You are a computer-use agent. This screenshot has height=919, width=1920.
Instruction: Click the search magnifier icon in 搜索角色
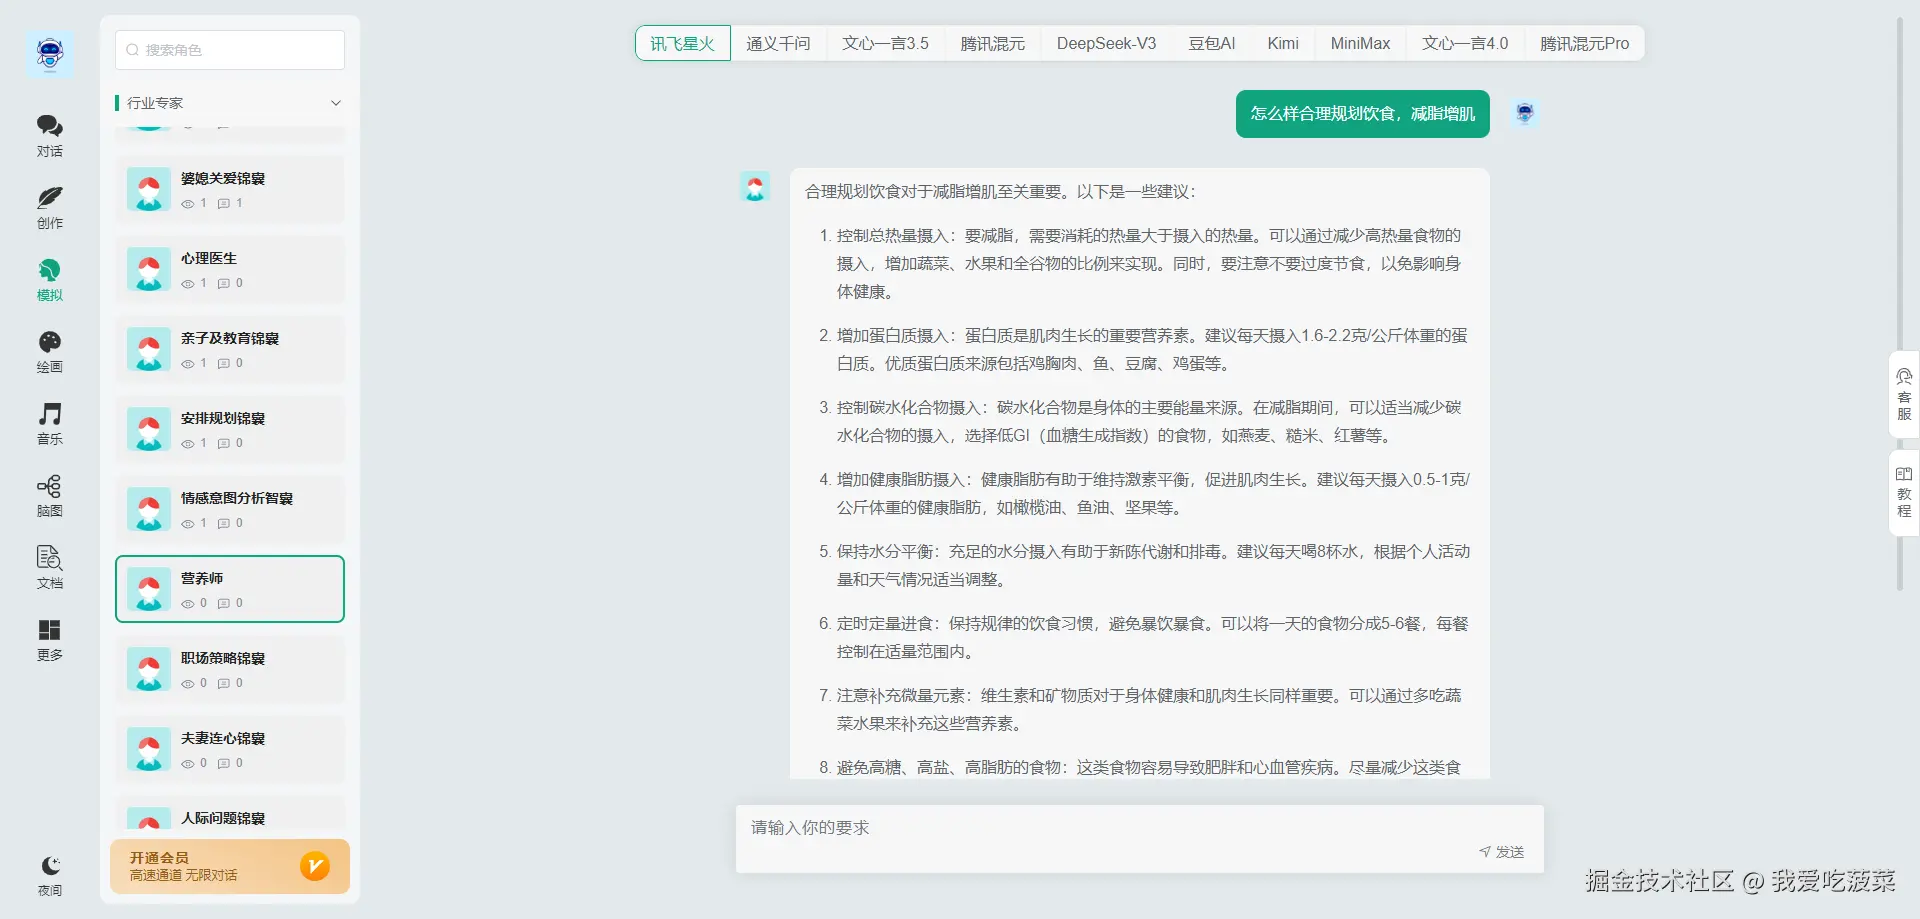(x=133, y=50)
